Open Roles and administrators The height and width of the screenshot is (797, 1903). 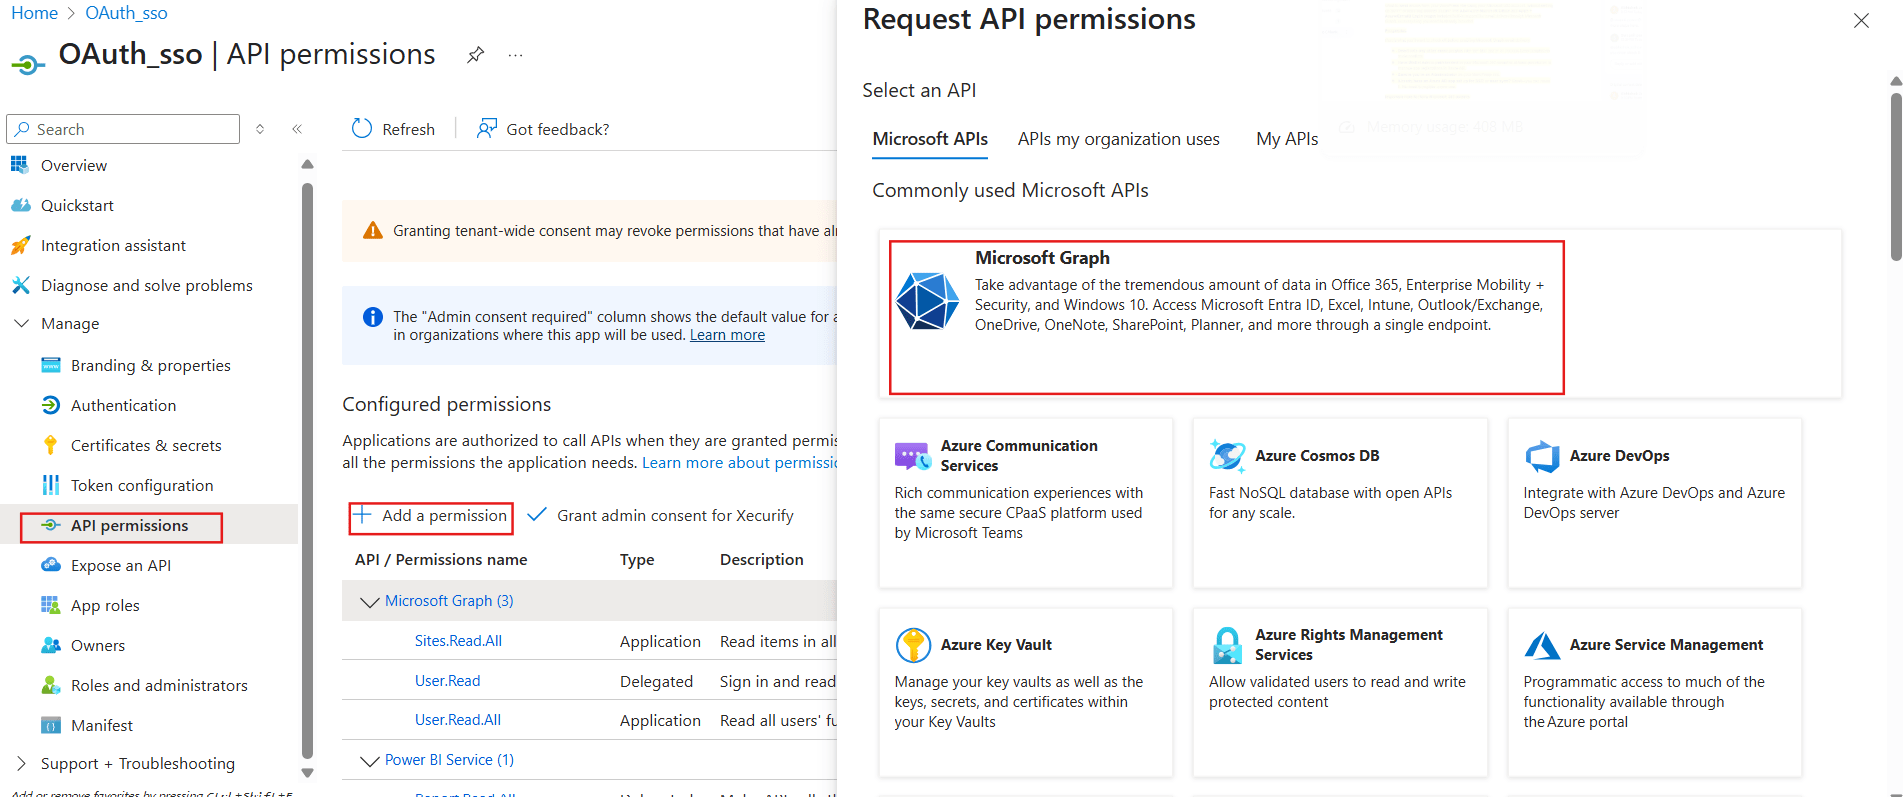(159, 685)
